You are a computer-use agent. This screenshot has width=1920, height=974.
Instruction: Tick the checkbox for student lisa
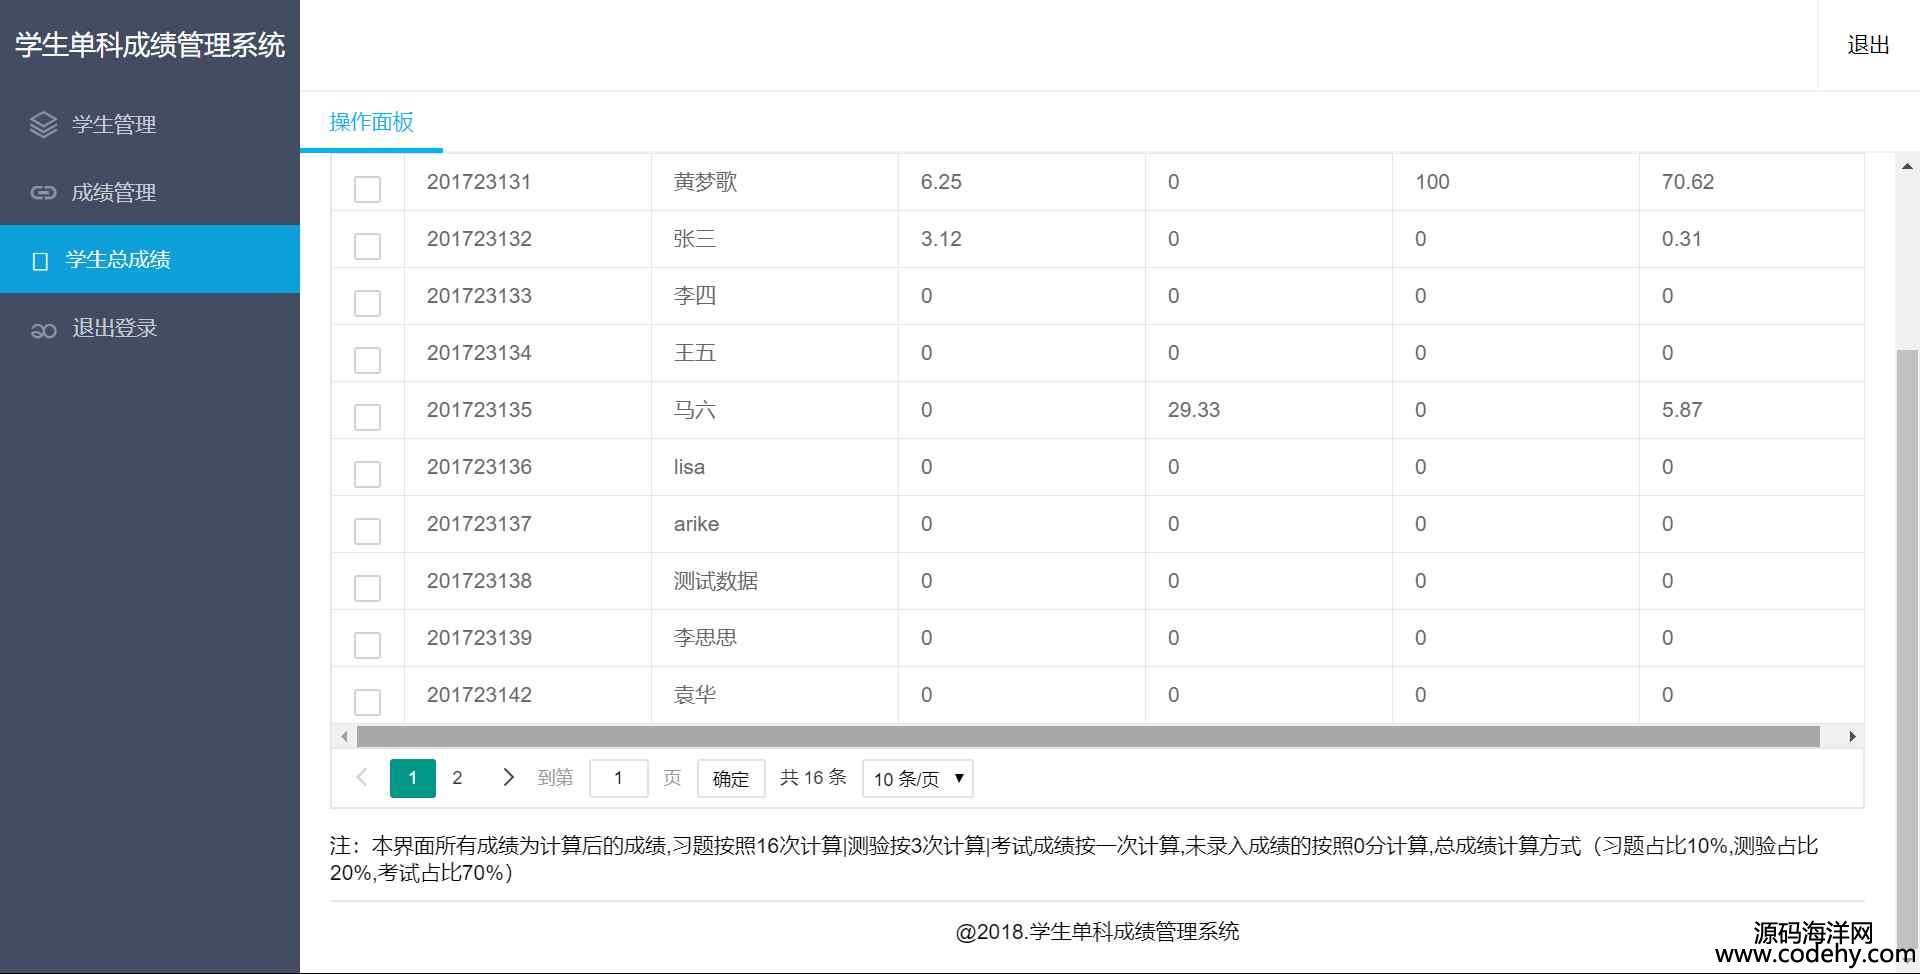pyautogui.click(x=367, y=474)
